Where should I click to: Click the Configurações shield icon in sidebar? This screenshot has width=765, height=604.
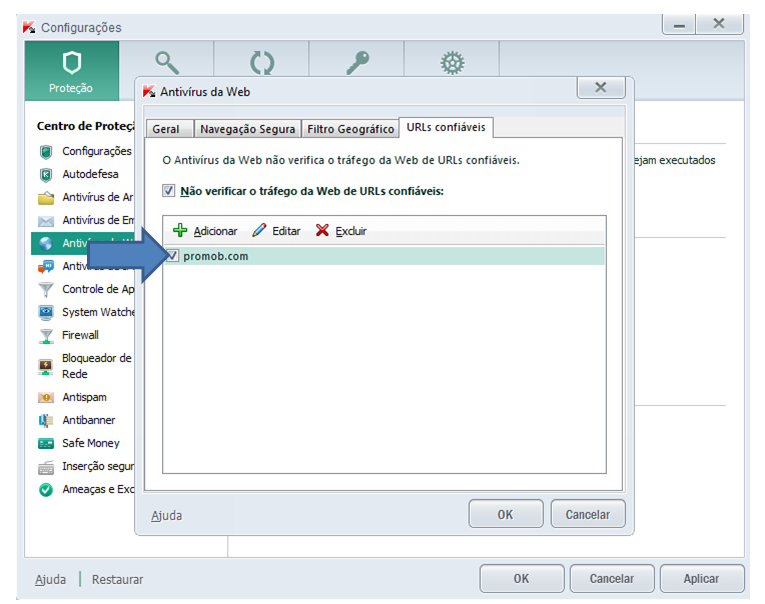[x=46, y=152]
